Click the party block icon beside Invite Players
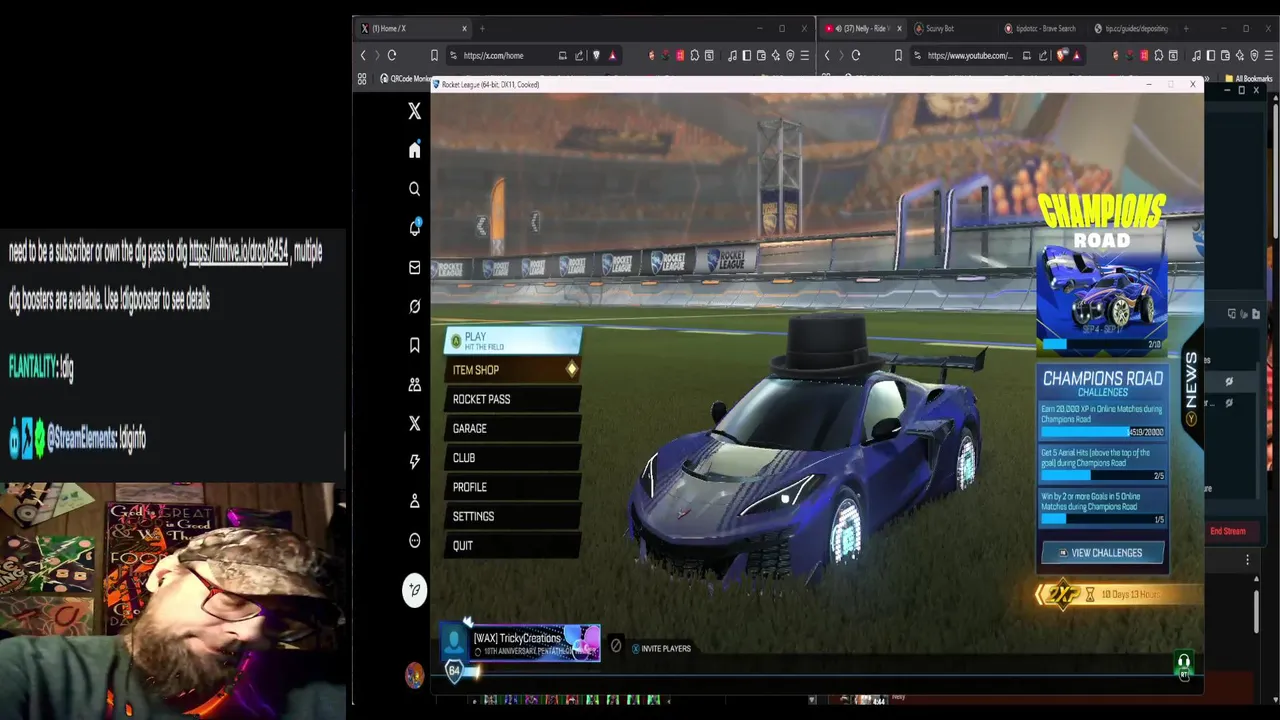The image size is (1280, 720). click(616, 646)
